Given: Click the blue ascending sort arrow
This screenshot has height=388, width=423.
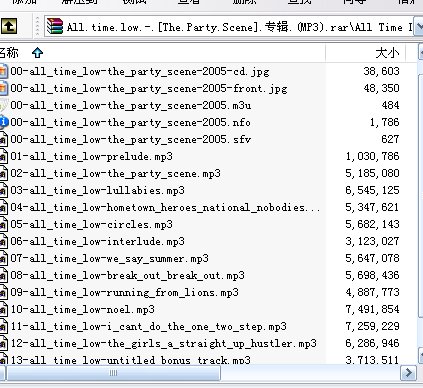Looking at the screenshot, I should coord(37,53).
